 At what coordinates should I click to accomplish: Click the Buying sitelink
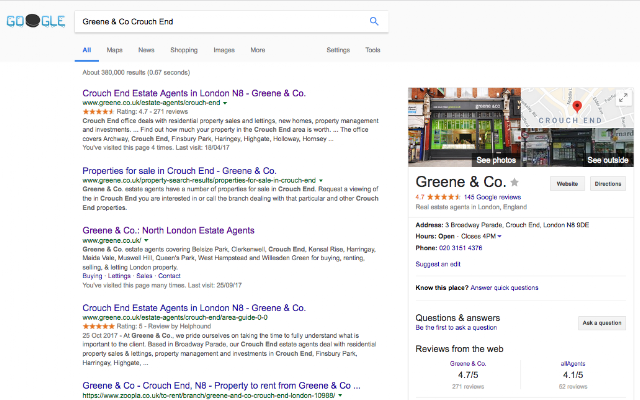tap(92, 276)
